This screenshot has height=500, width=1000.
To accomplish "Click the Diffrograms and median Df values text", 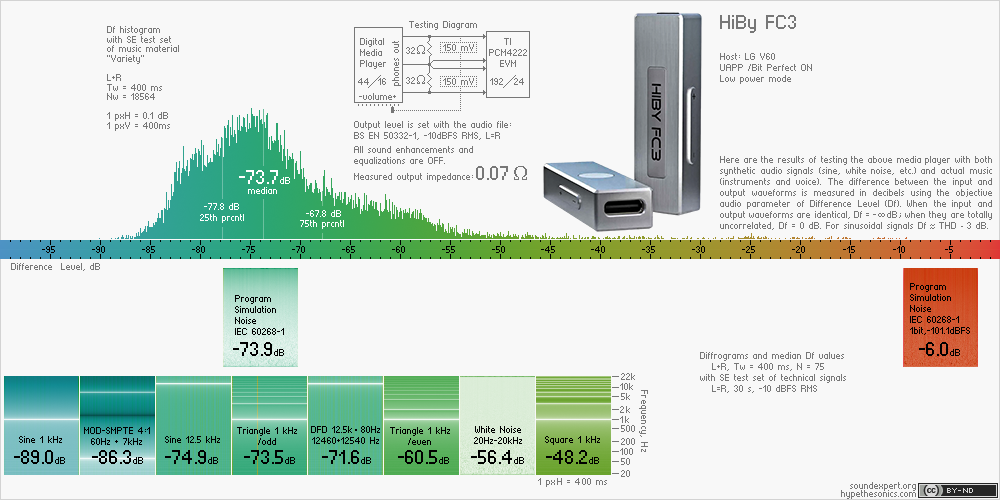I will [x=772, y=355].
